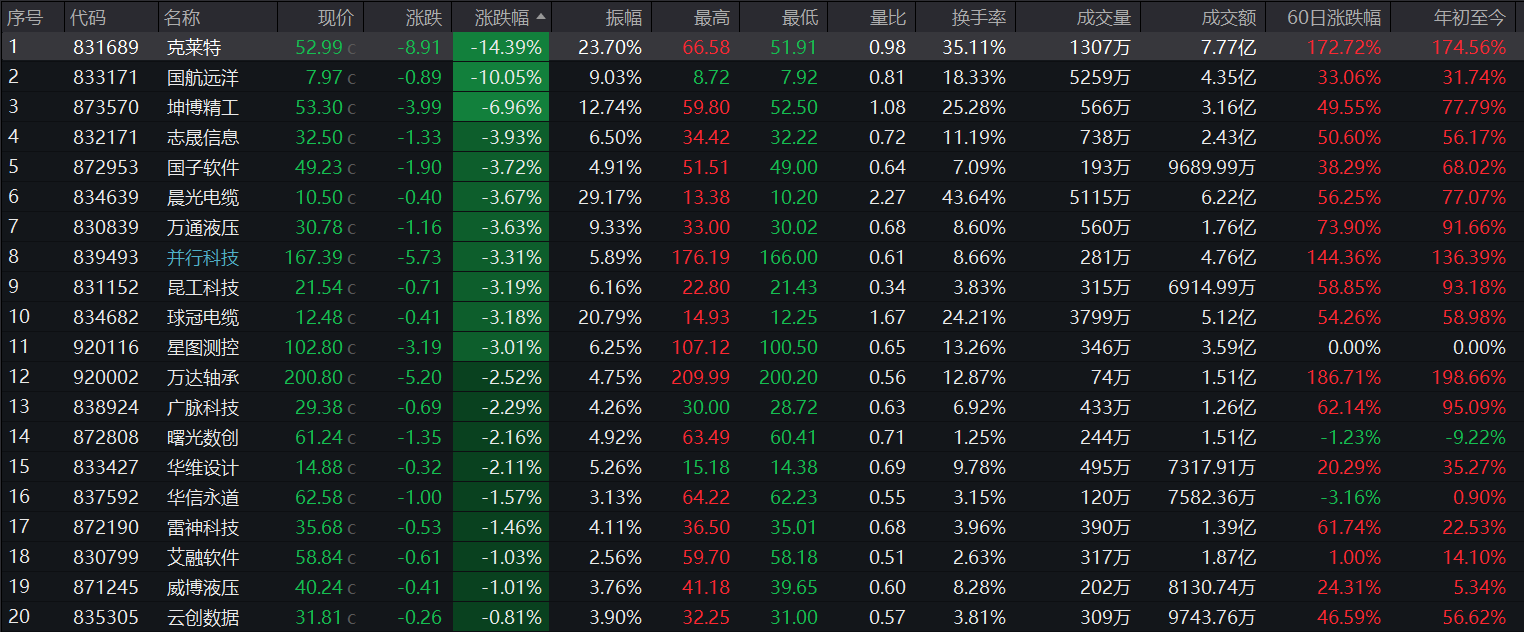Click the 年初至今 column header
The image size is (1524, 632).
click(1469, 17)
